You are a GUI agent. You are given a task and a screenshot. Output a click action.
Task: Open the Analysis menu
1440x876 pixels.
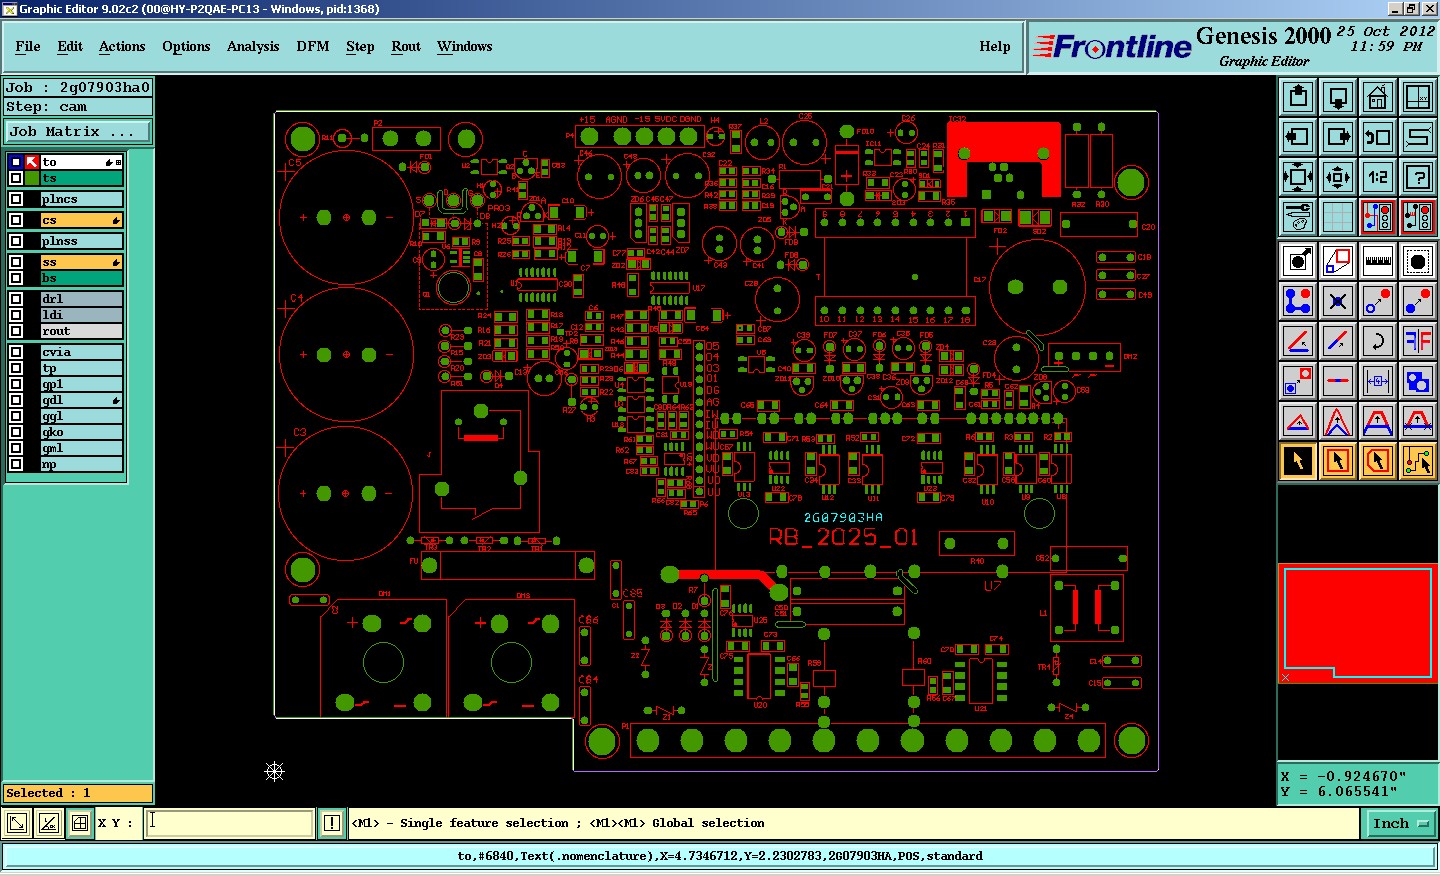tap(253, 47)
